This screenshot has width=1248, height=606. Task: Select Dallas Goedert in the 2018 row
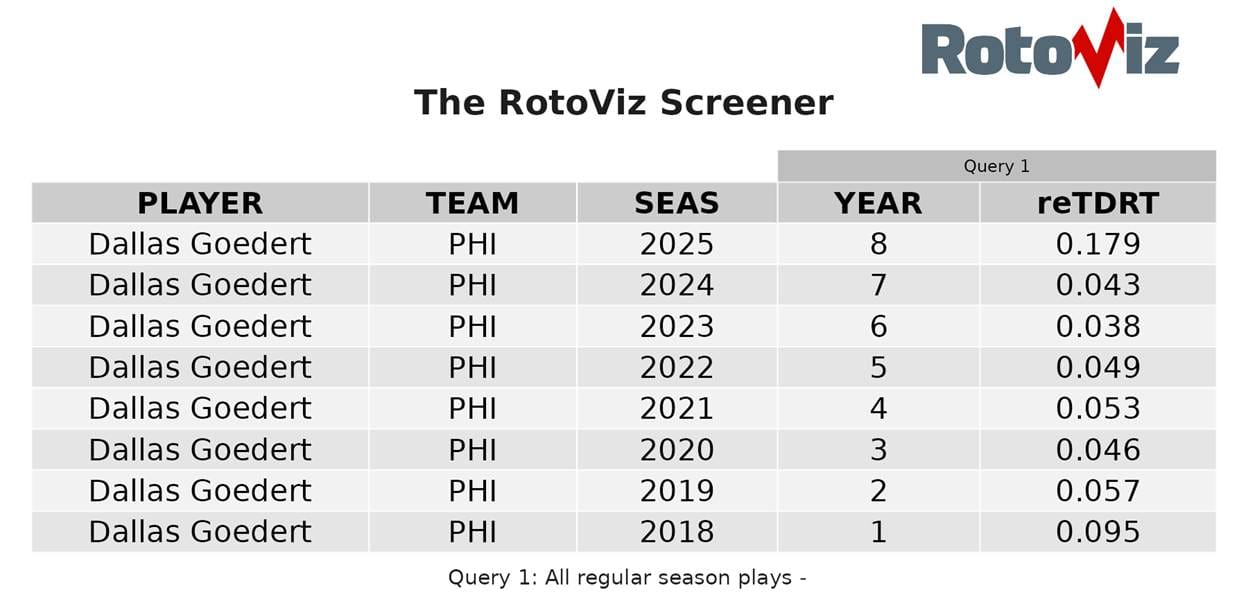(200, 532)
